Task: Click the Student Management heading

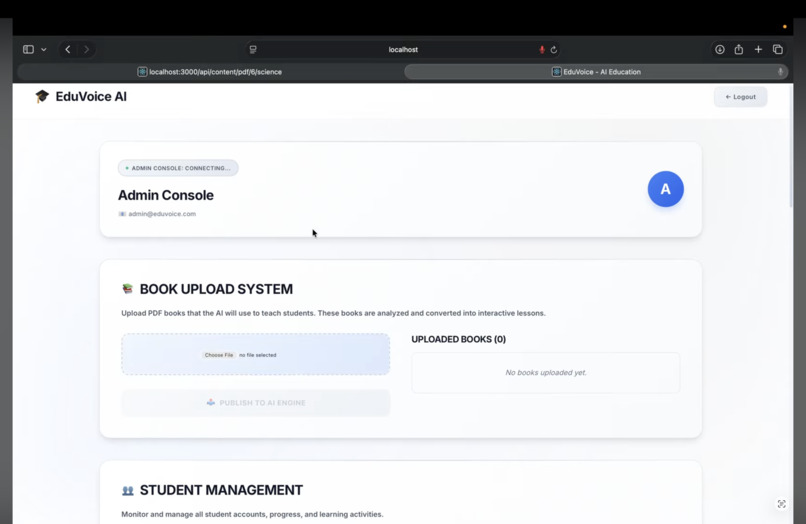Action: [x=221, y=490]
